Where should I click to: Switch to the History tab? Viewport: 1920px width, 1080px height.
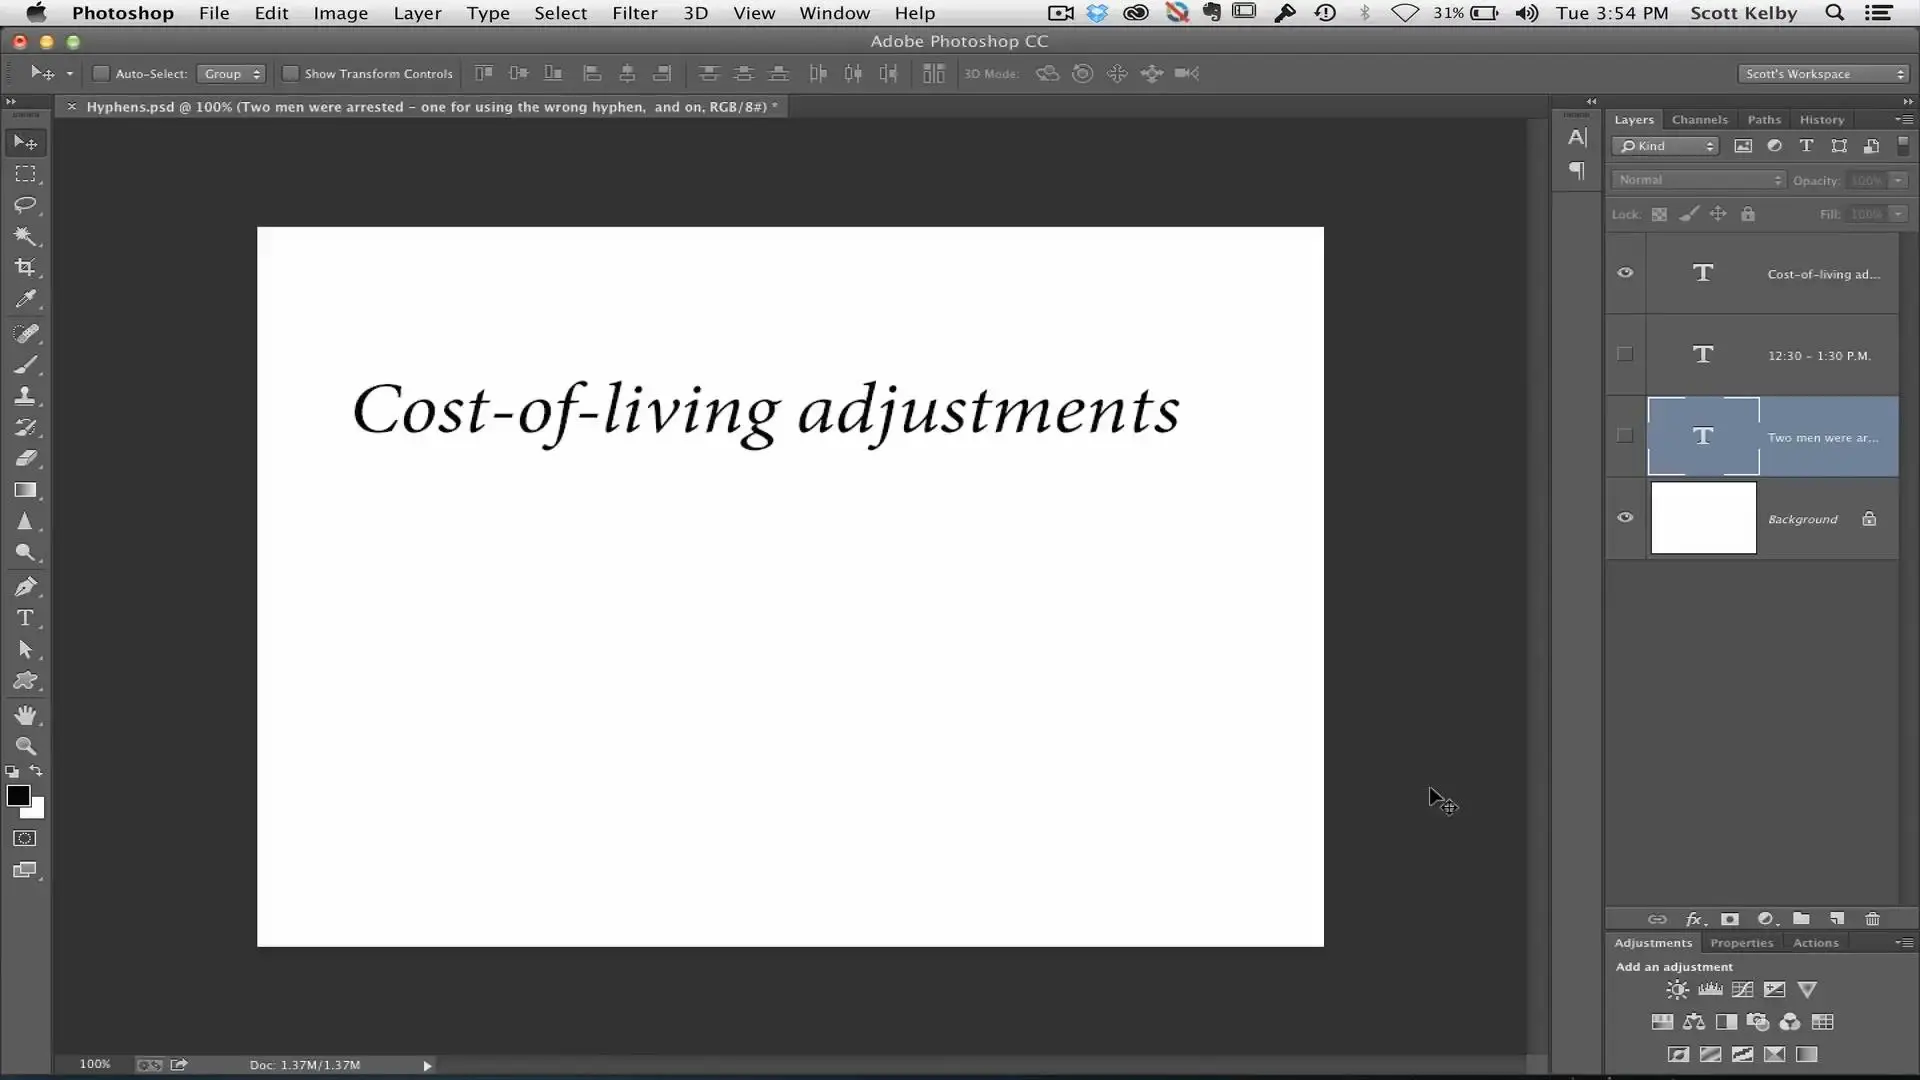pos(1822,119)
